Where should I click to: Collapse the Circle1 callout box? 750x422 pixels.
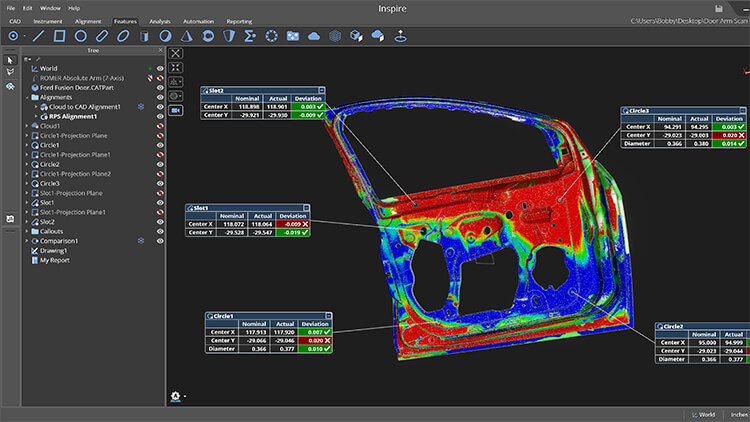(329, 316)
